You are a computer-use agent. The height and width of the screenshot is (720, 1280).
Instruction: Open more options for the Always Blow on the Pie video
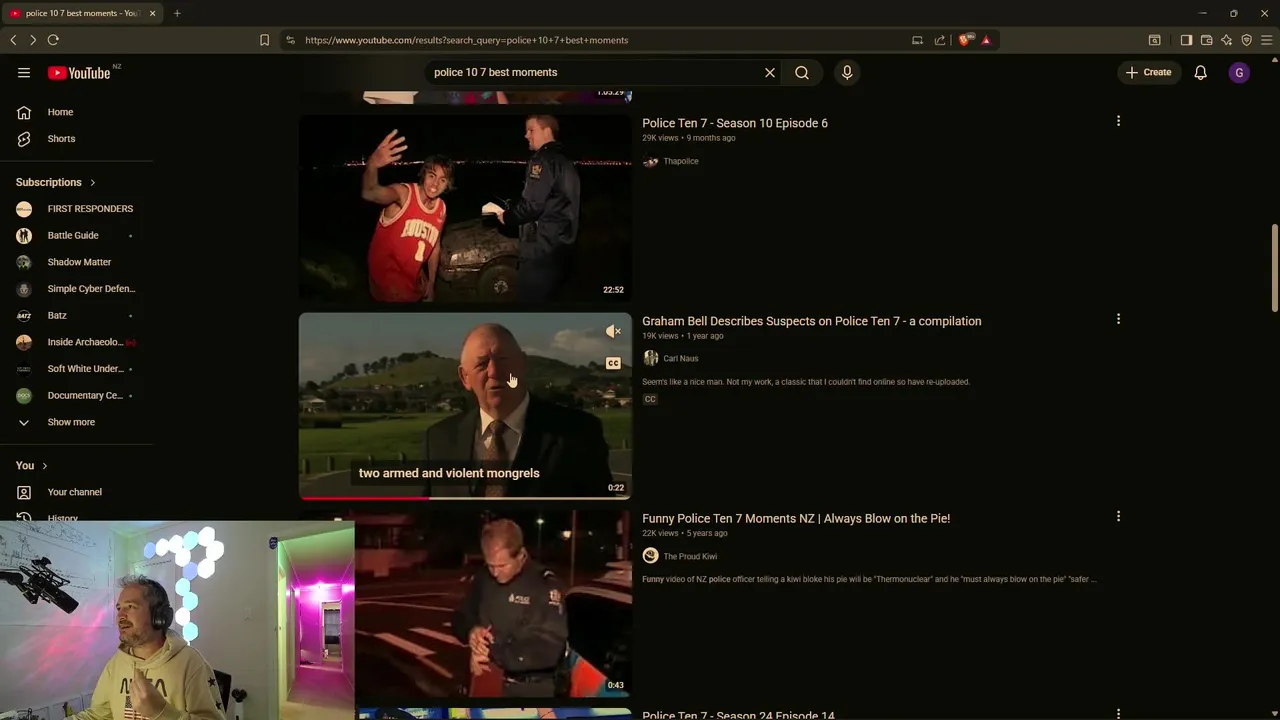[1118, 517]
